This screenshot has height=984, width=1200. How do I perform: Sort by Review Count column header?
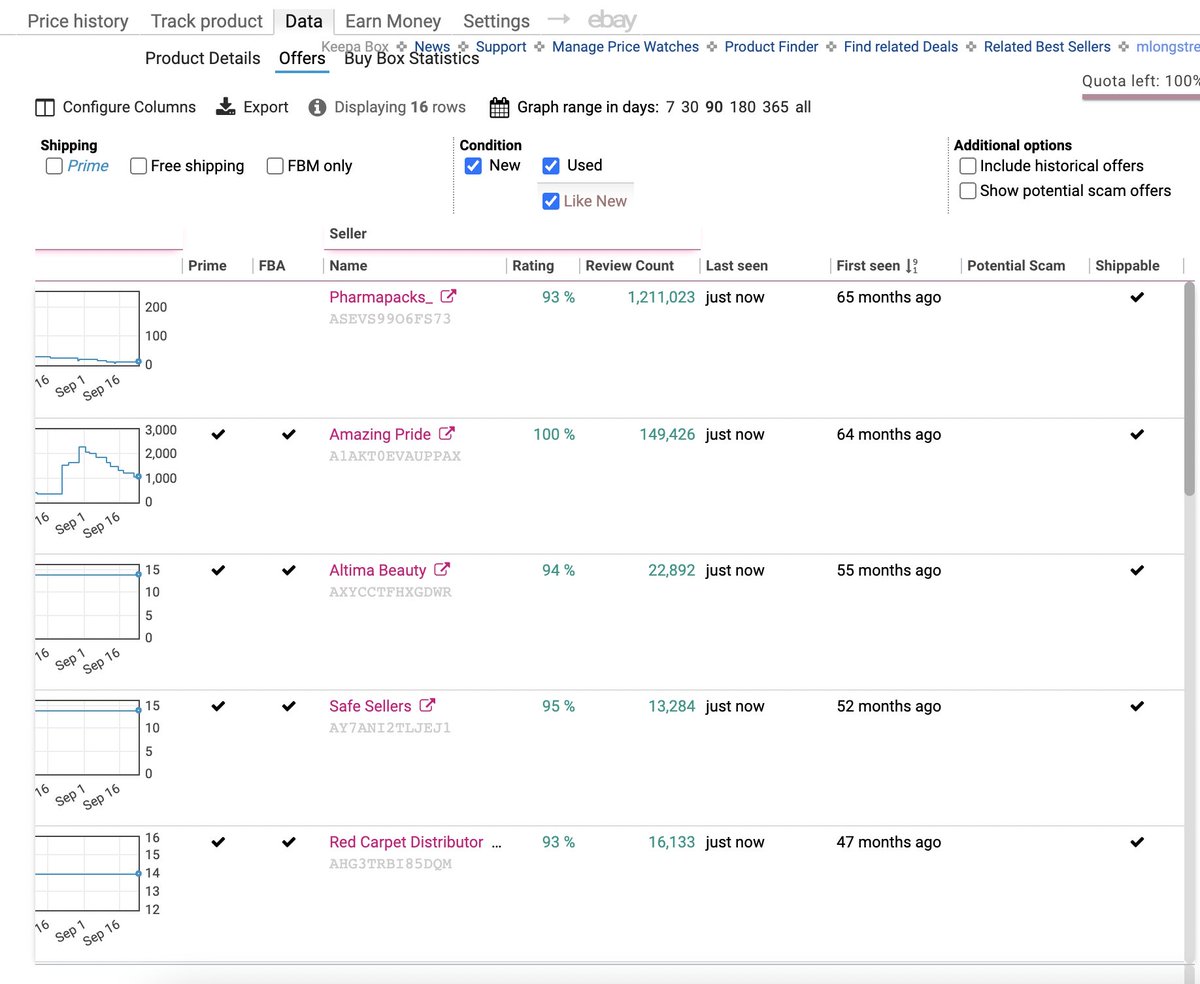630,266
